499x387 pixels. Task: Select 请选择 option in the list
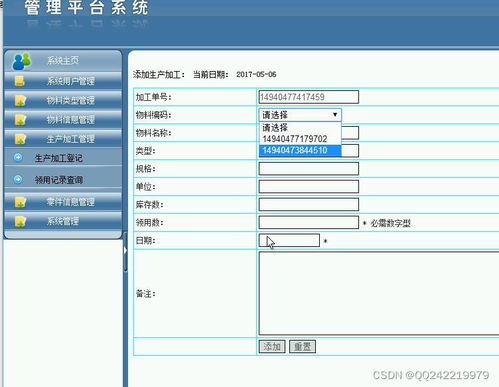(300, 127)
